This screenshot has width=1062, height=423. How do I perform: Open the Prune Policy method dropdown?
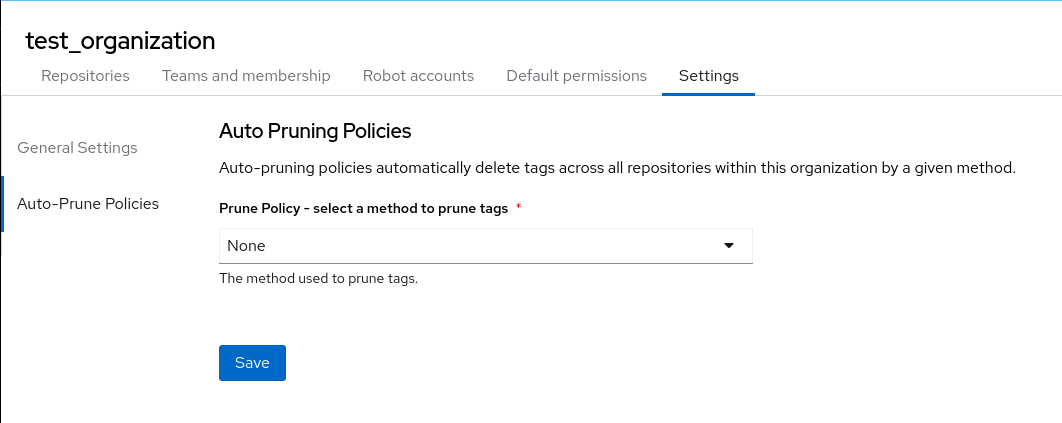485,245
